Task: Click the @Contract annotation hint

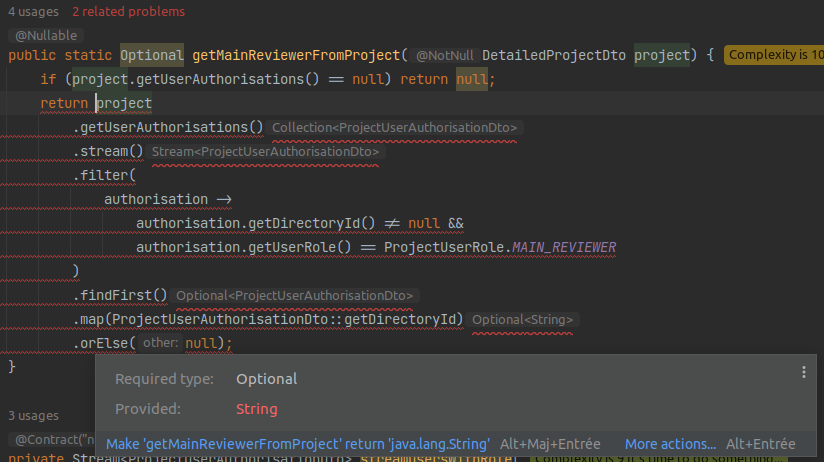Action: pos(52,439)
